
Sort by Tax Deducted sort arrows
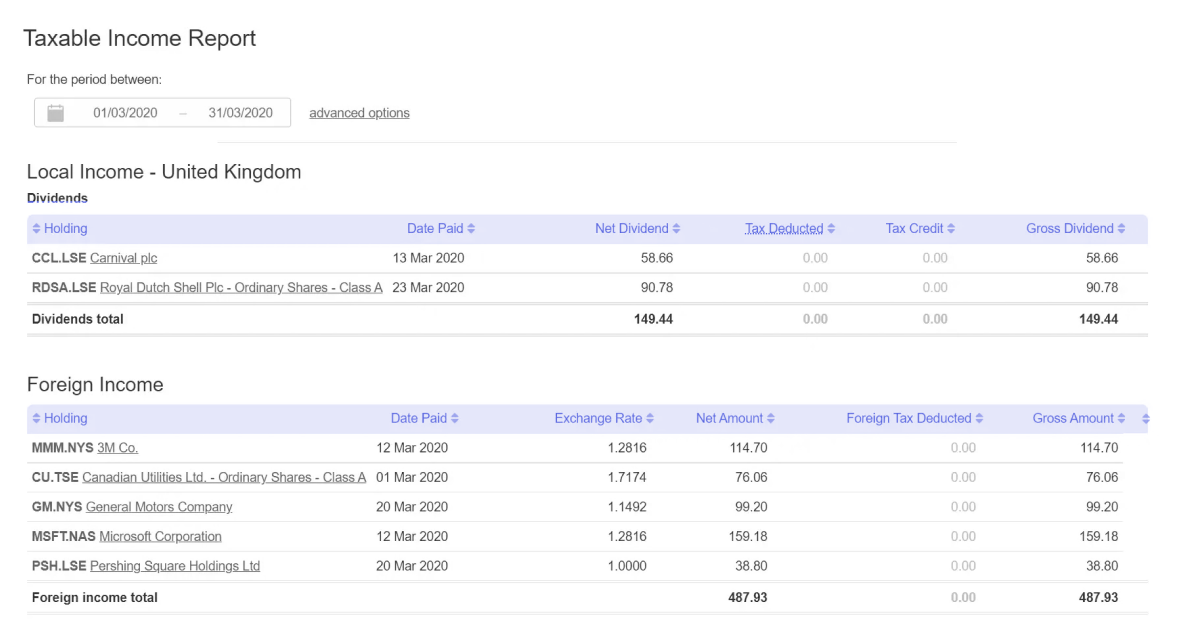[831, 228]
